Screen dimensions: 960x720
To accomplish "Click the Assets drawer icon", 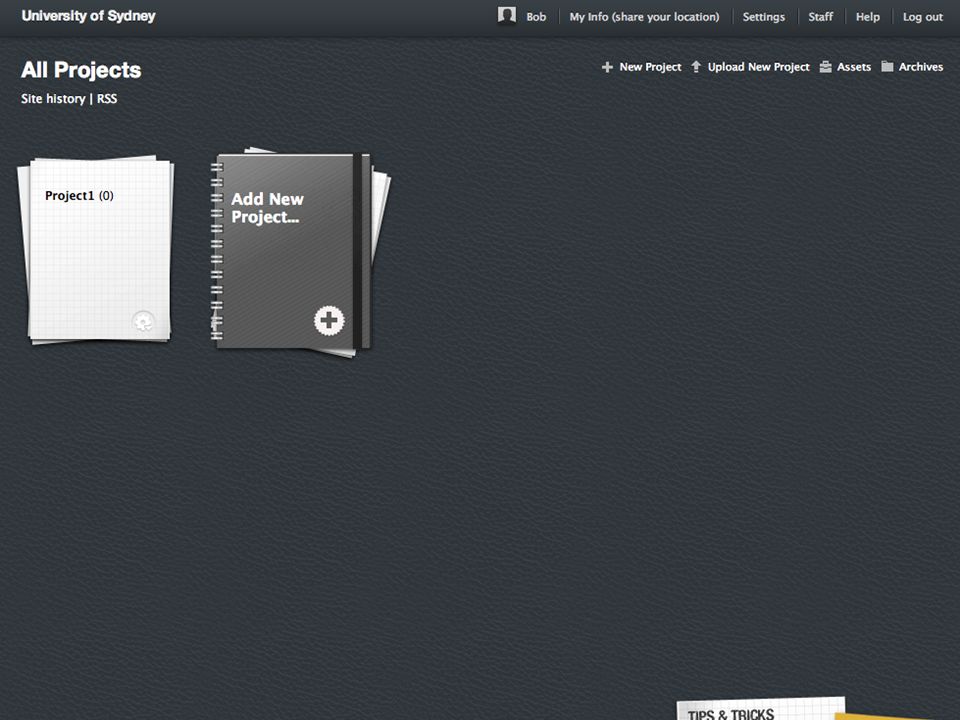I will (825, 67).
